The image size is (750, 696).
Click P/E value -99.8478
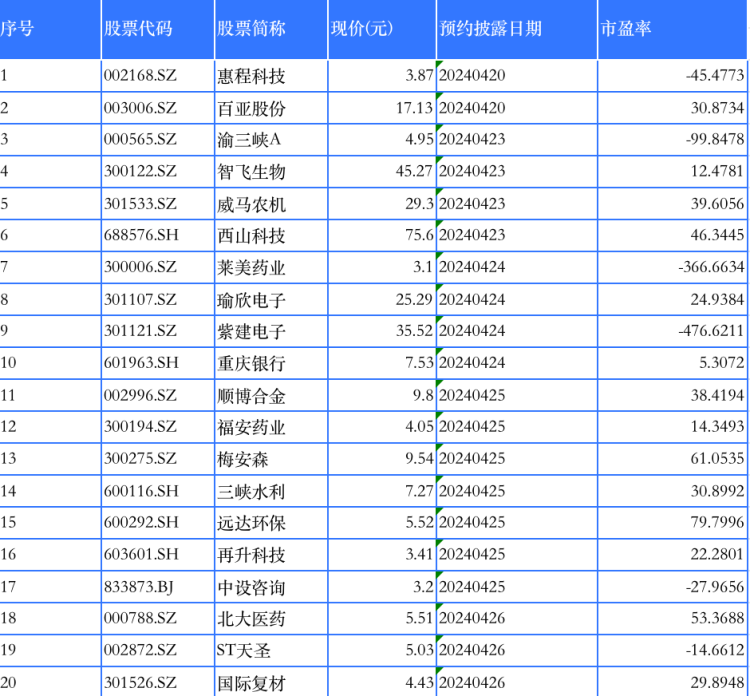click(x=673, y=140)
